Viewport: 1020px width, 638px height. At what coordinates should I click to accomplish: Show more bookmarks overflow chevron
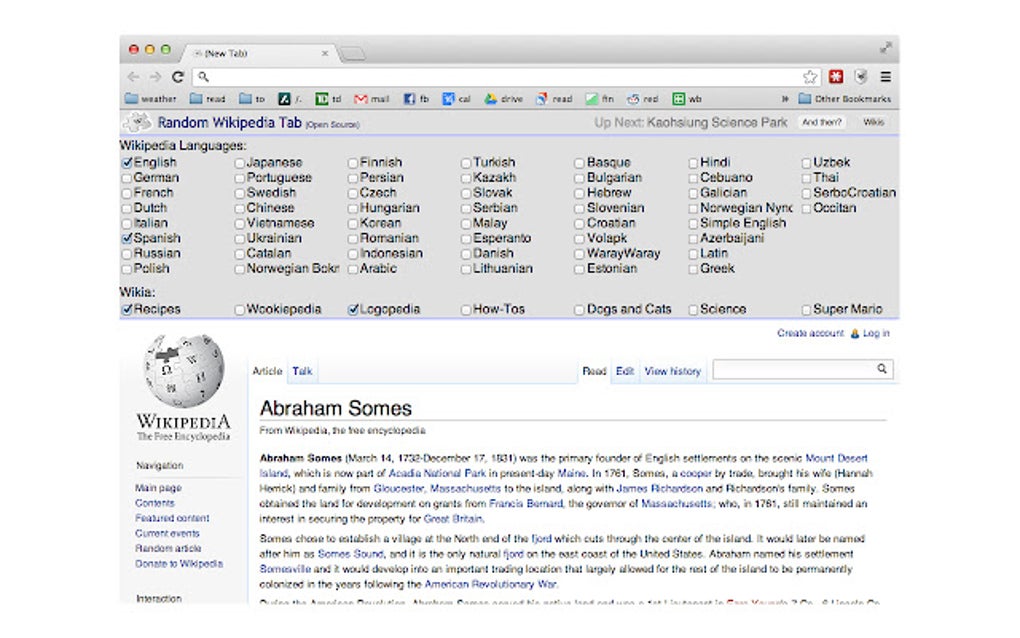(x=785, y=99)
